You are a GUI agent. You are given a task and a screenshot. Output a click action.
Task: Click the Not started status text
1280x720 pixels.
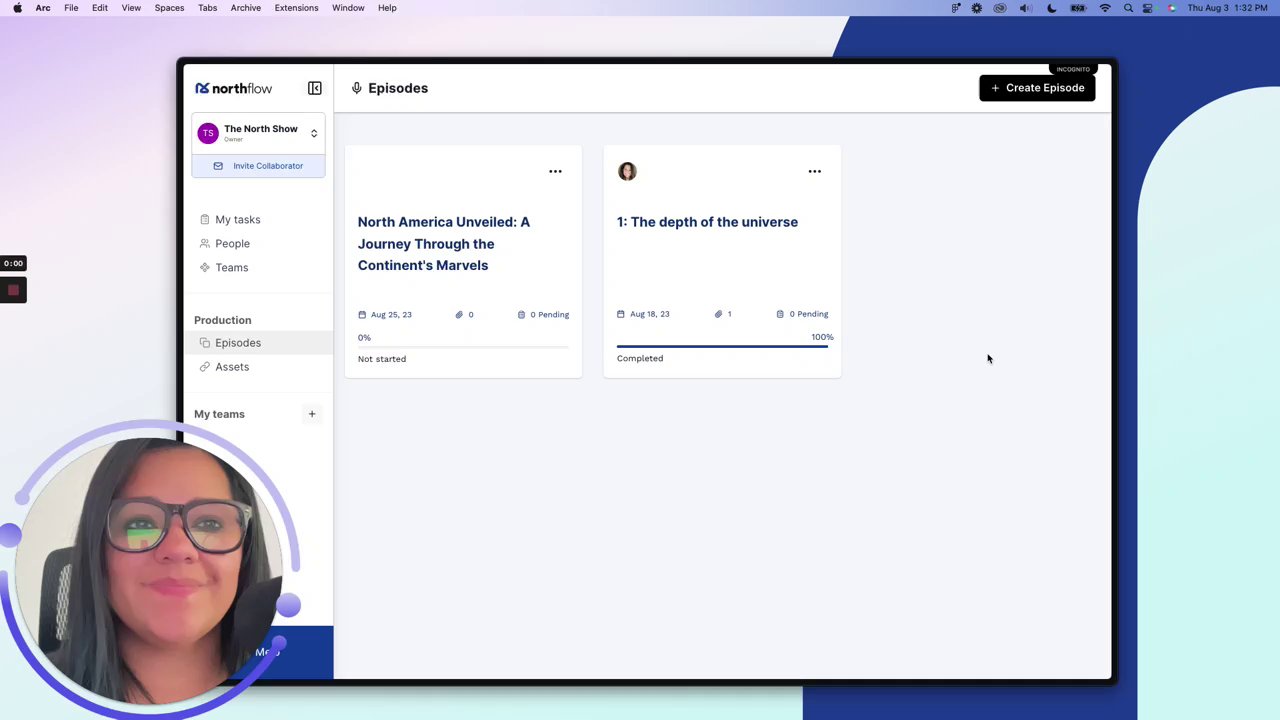coord(382,359)
